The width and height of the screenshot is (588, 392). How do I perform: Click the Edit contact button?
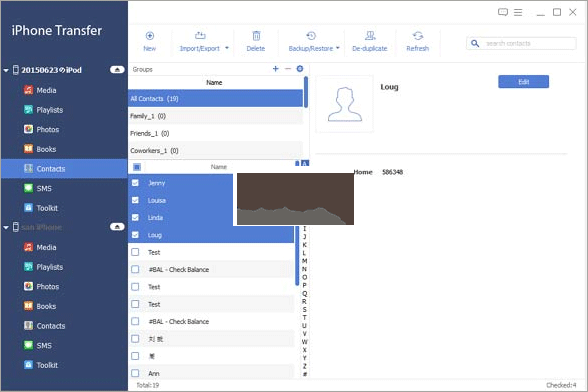524,82
